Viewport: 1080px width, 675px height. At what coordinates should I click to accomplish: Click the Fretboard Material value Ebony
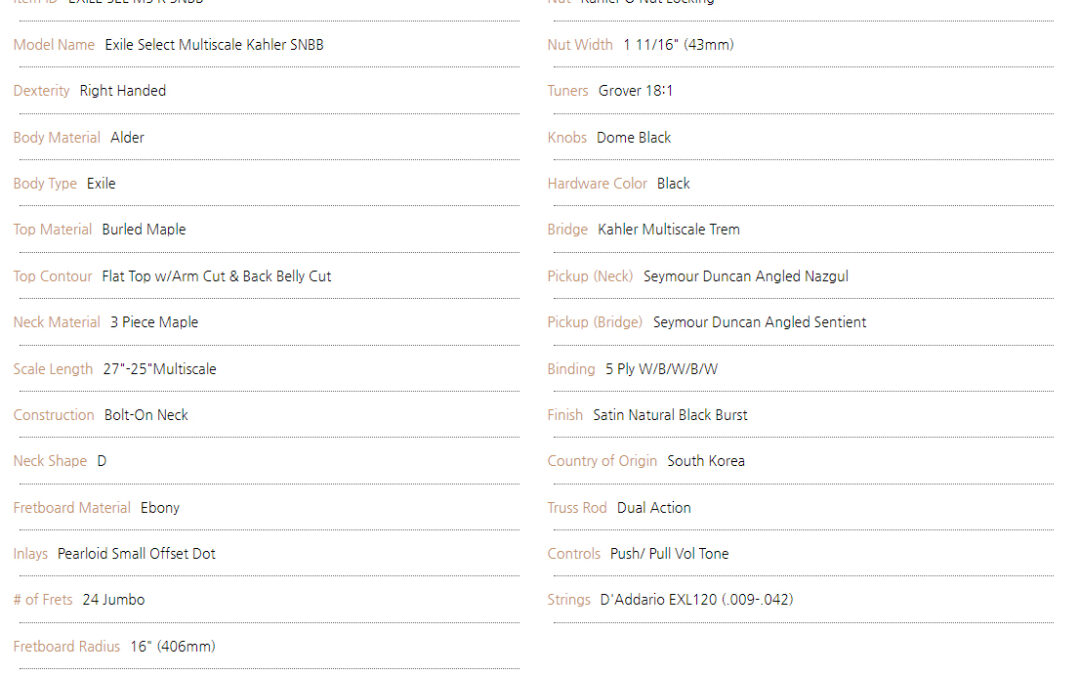click(x=160, y=508)
